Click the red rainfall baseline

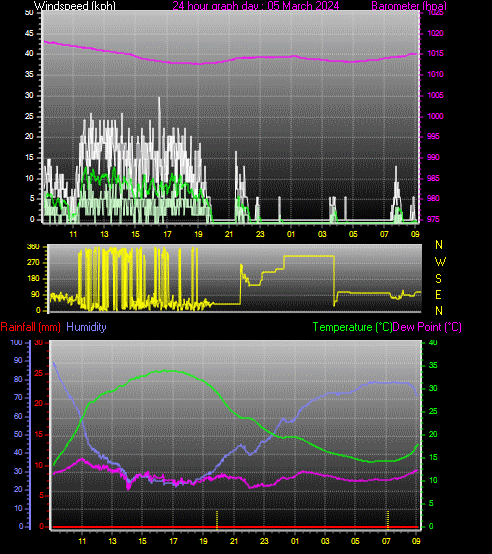tap(235, 527)
